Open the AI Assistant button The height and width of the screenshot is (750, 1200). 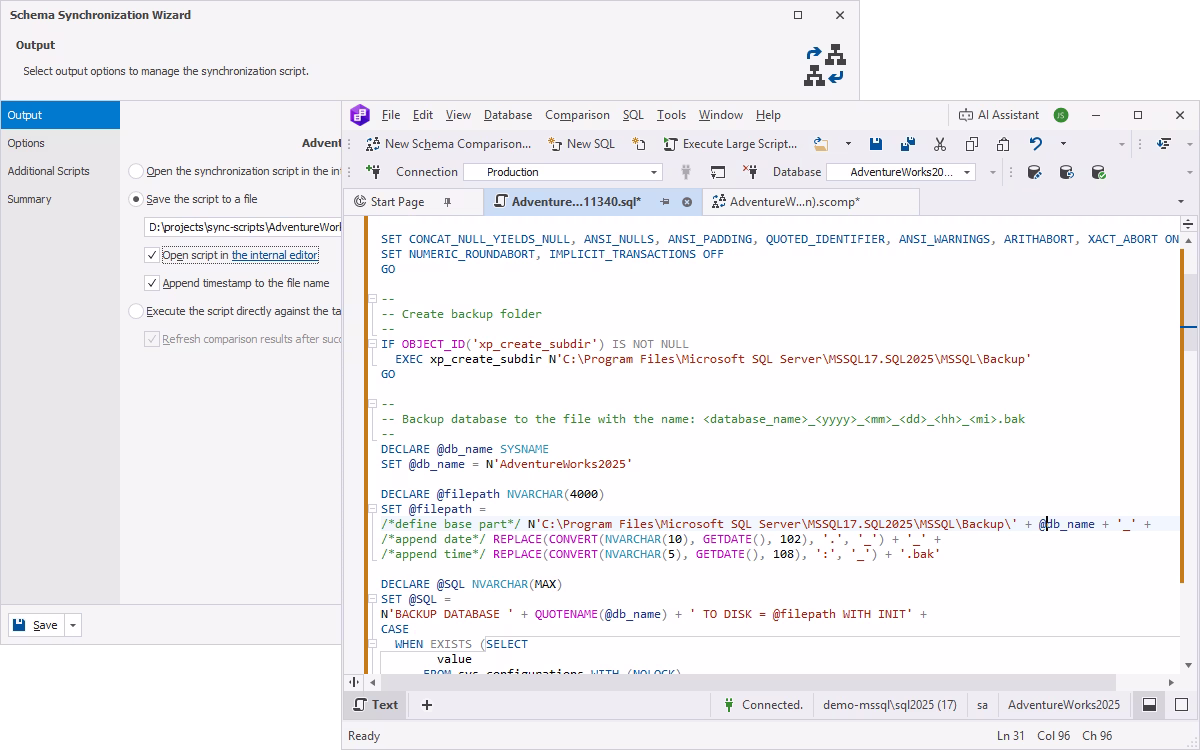tap(999, 115)
